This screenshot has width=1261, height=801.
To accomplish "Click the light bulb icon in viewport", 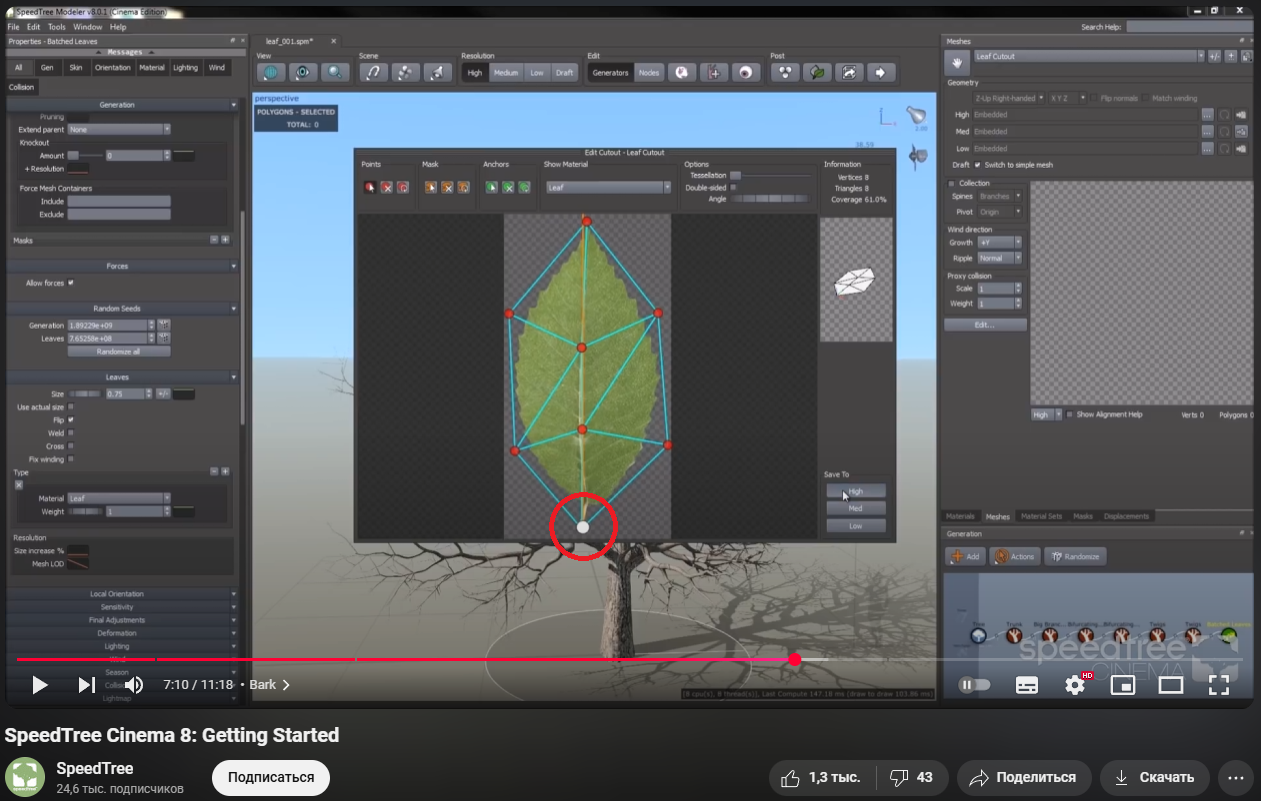I will pos(916,115).
